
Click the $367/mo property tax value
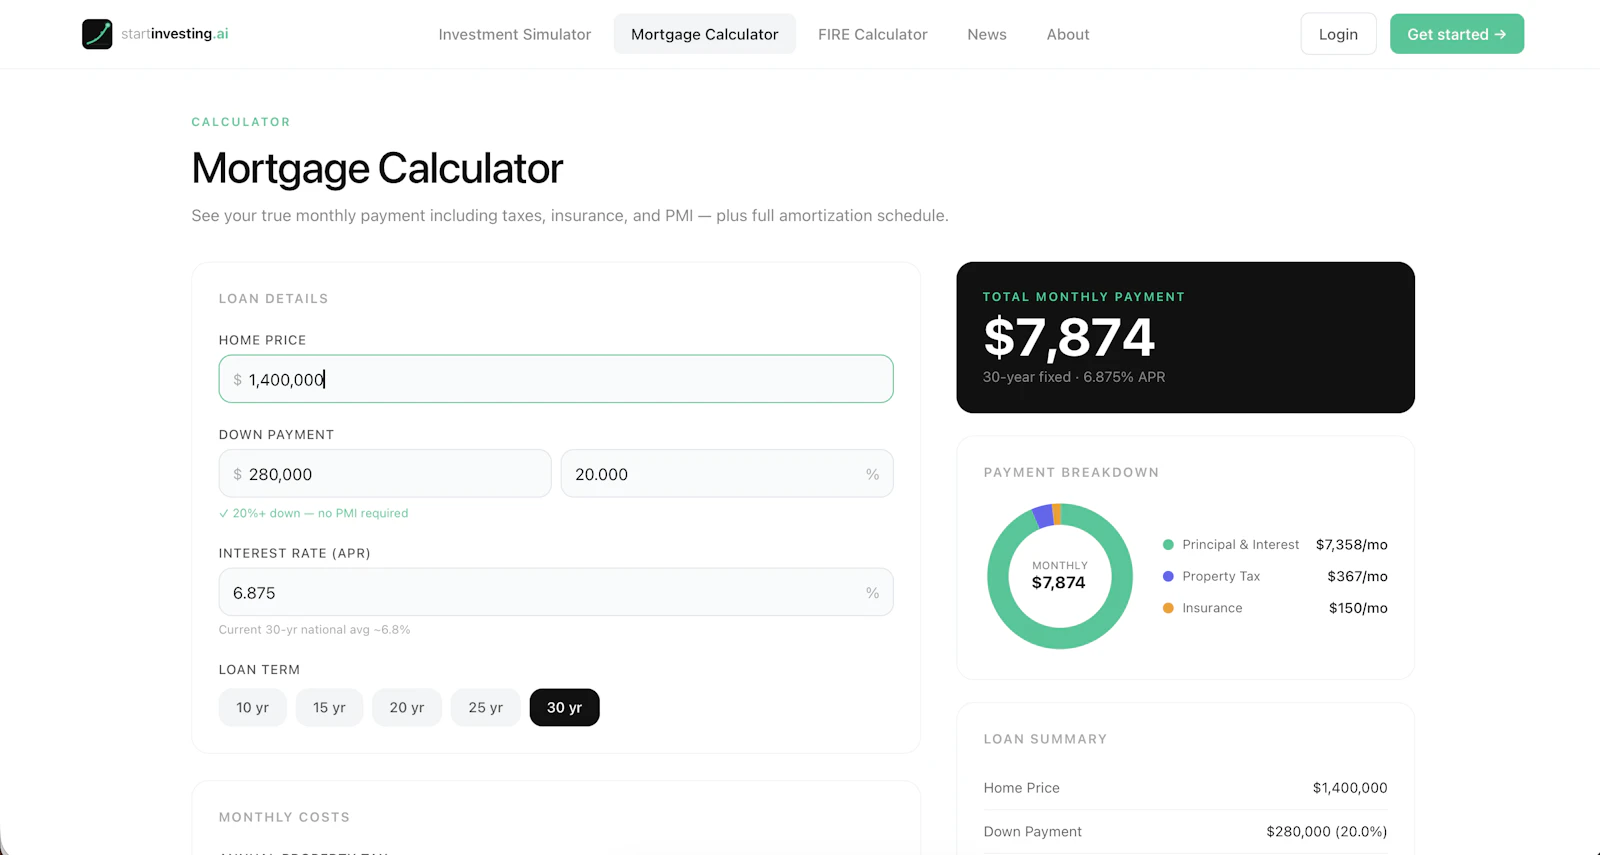tap(1357, 576)
